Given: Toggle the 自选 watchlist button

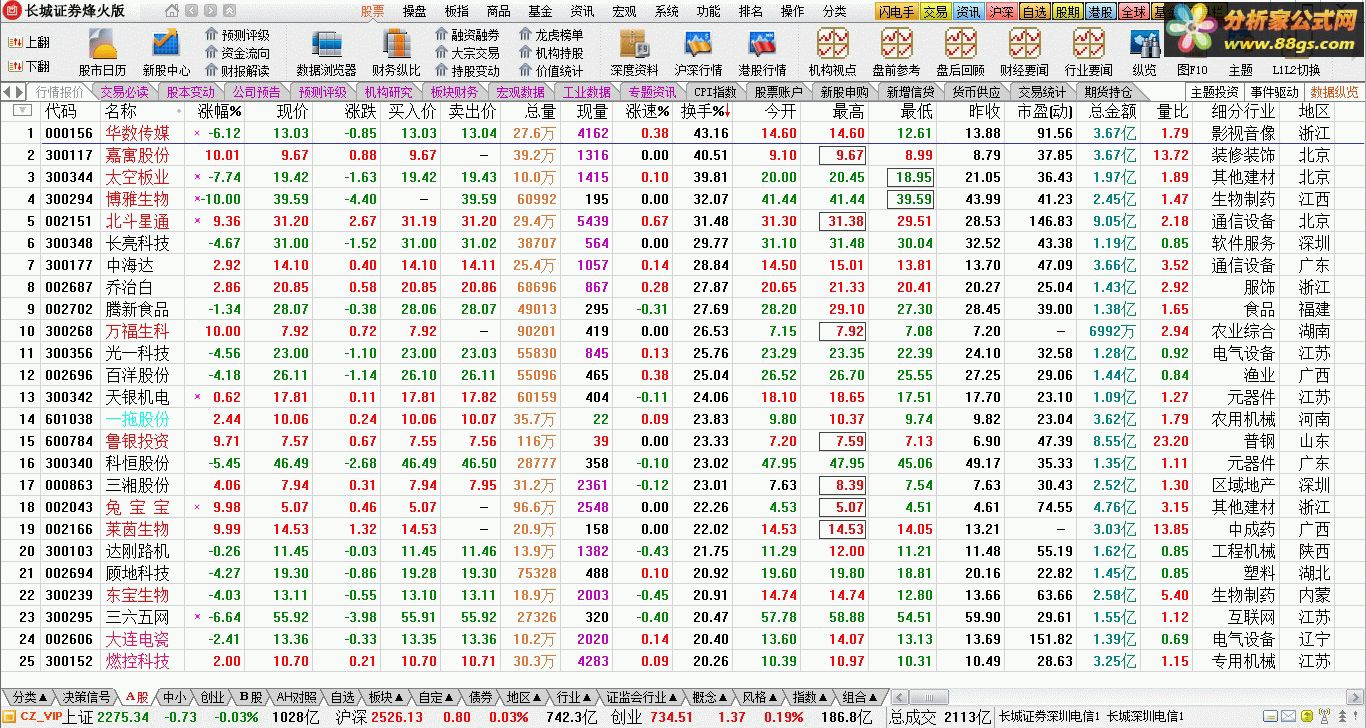Looking at the screenshot, I should click(1034, 12).
